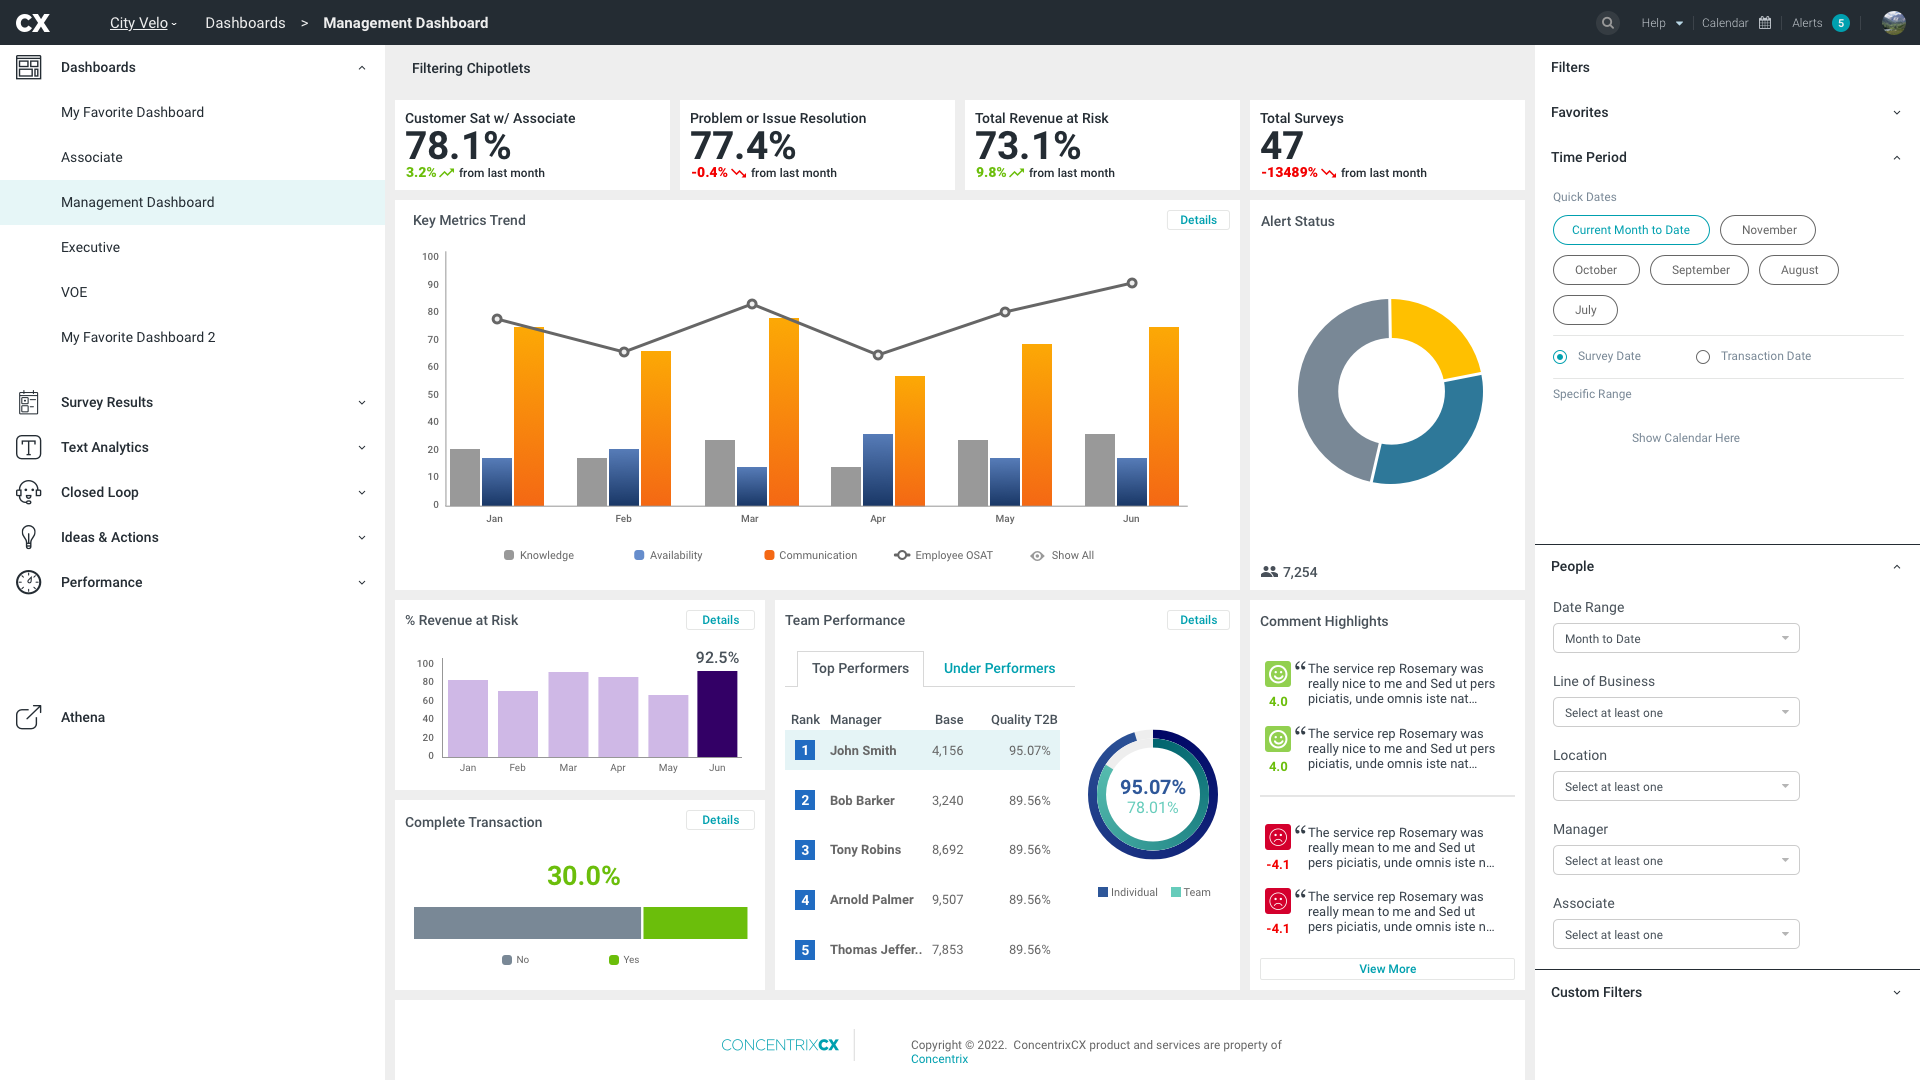The height and width of the screenshot is (1080, 1920).
Task: Select the Survey Date radio button
Action: point(1560,357)
